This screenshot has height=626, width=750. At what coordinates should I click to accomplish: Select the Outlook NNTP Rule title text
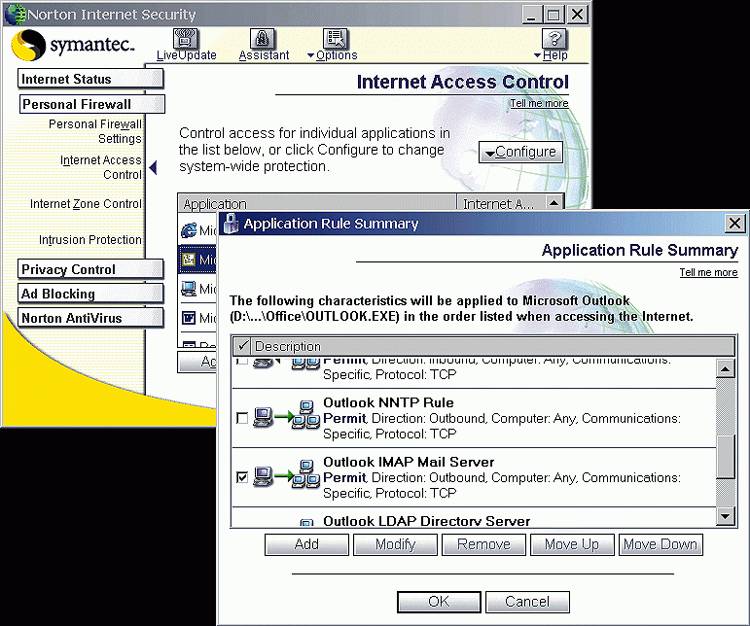pyautogui.click(x=388, y=403)
